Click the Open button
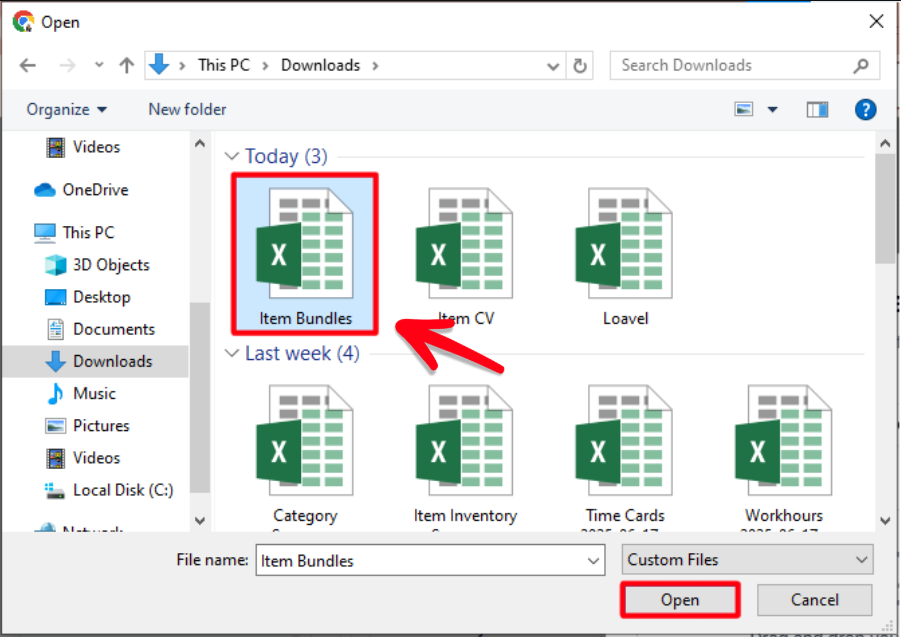 (x=680, y=600)
